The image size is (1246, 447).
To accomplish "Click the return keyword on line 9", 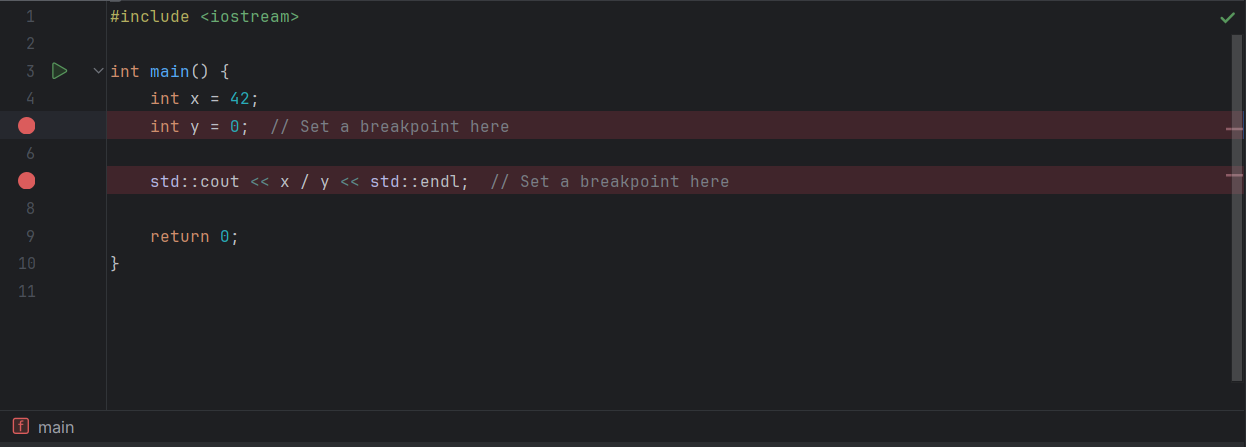I will (180, 236).
